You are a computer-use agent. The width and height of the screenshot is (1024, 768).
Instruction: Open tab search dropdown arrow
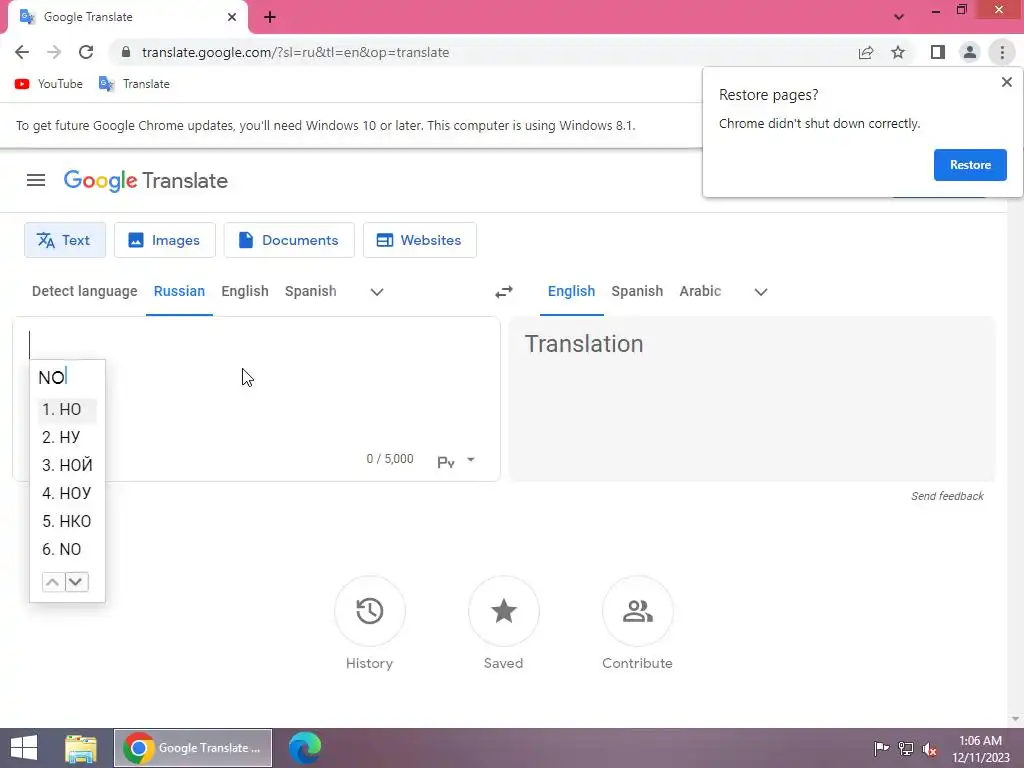(x=899, y=17)
